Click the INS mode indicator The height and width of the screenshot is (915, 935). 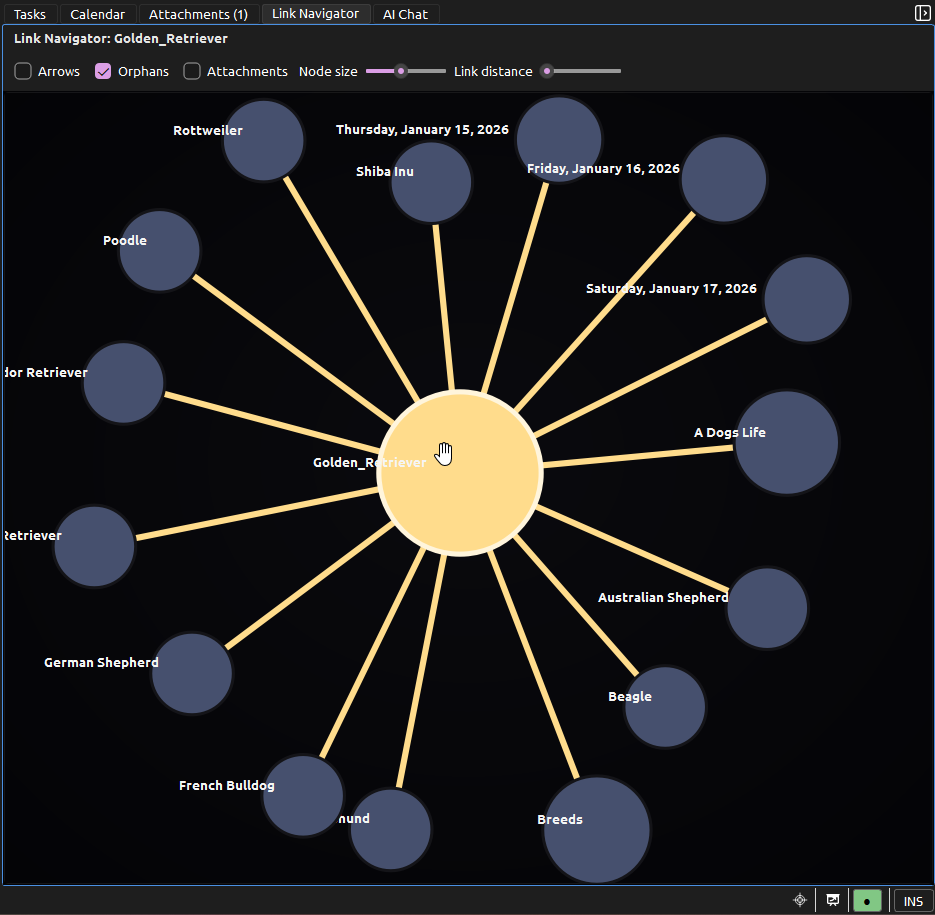point(911,900)
